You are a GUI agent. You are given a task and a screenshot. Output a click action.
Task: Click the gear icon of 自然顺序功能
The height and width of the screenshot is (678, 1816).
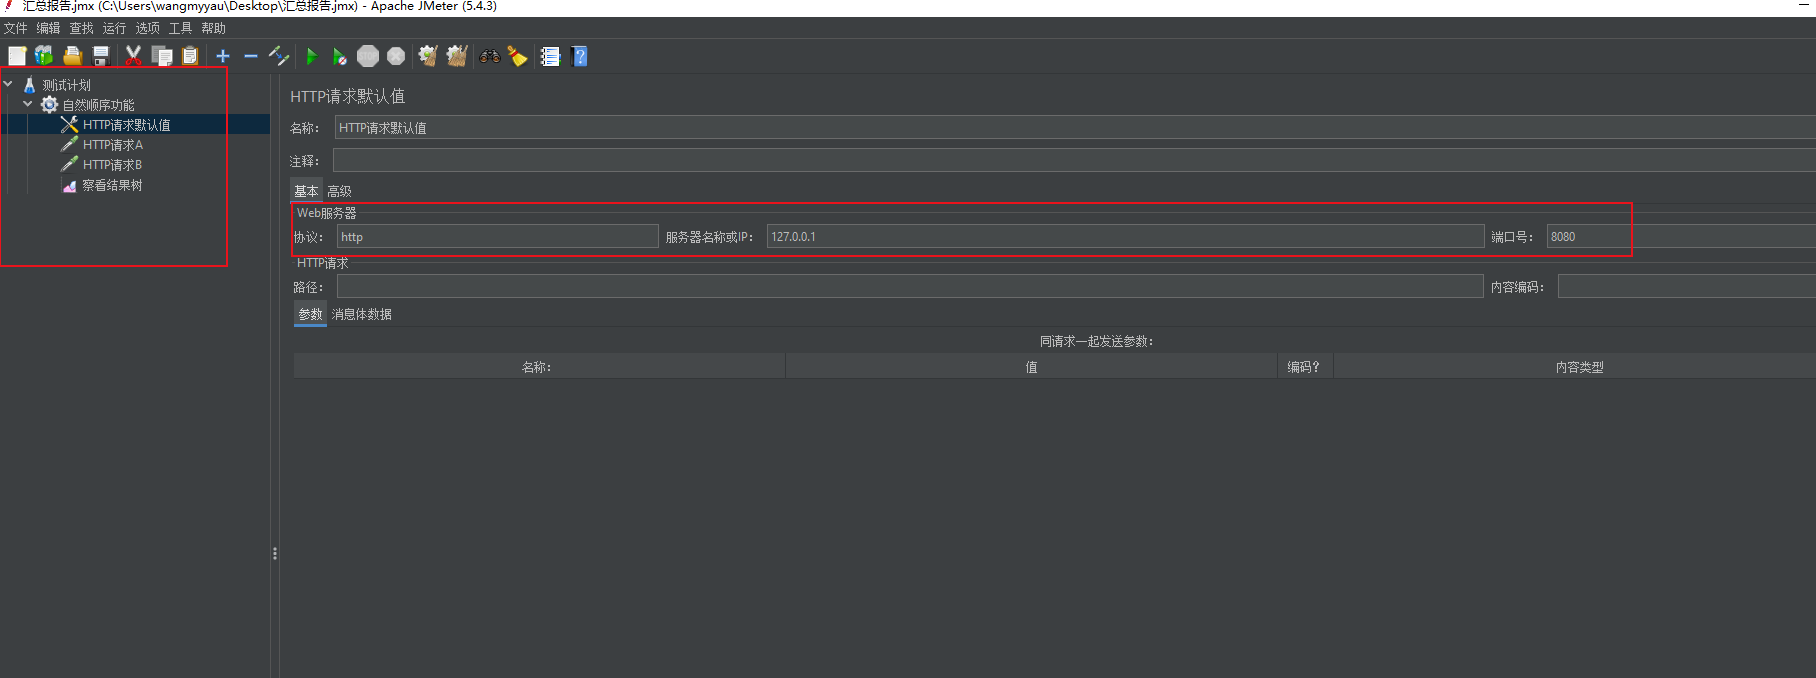[x=49, y=105]
